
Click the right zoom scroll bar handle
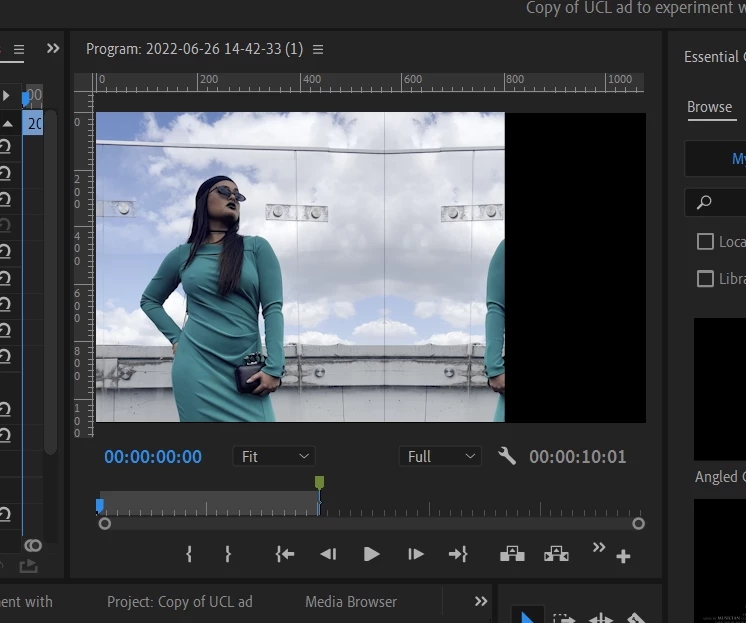638,524
